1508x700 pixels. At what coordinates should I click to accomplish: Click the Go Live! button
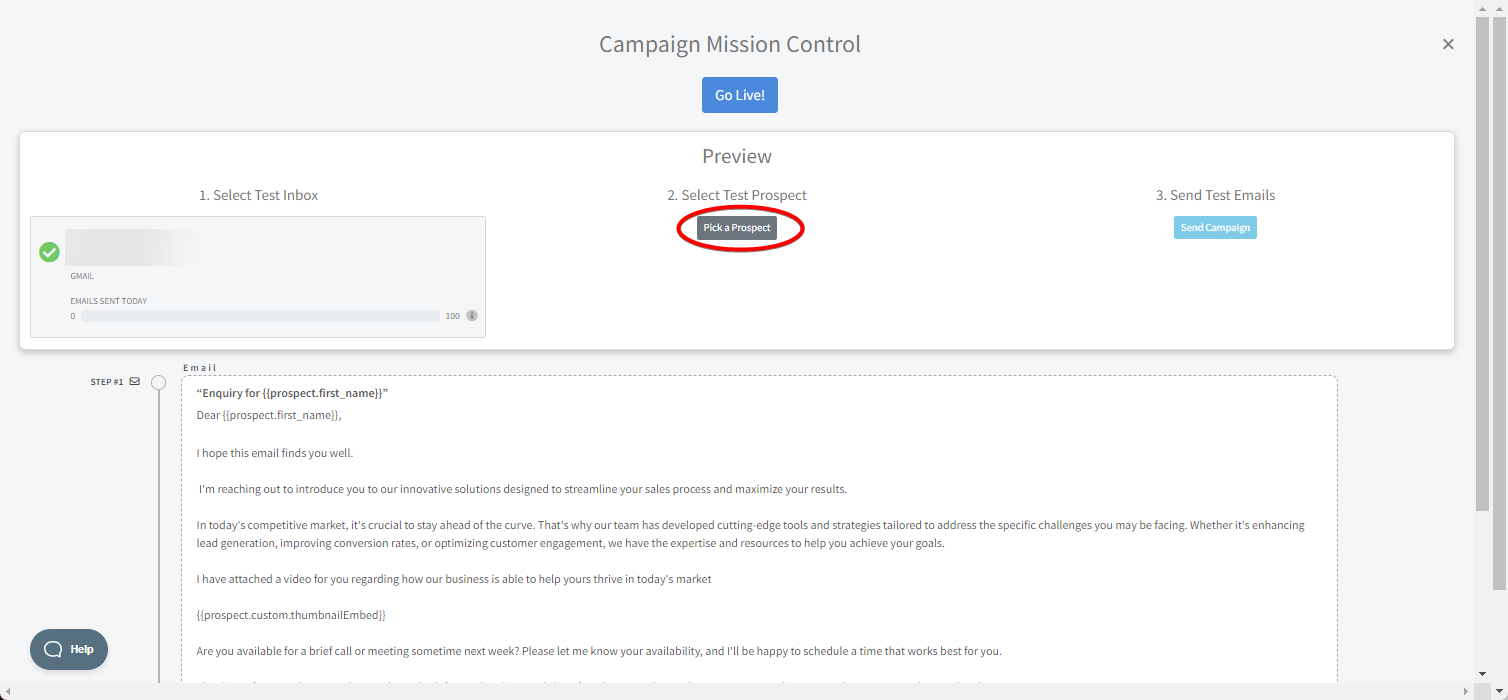tap(739, 95)
